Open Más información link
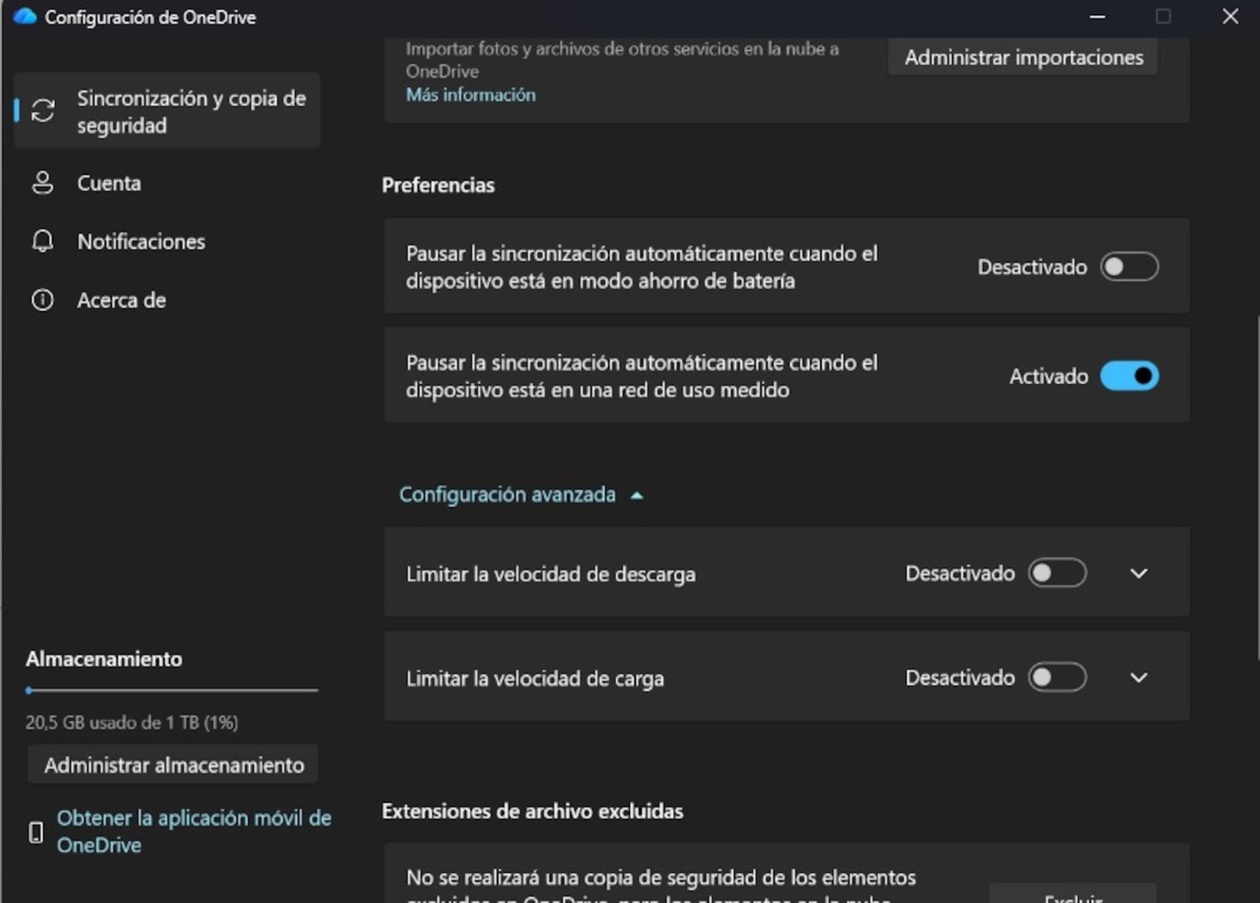This screenshot has height=903, width=1260. coord(470,94)
